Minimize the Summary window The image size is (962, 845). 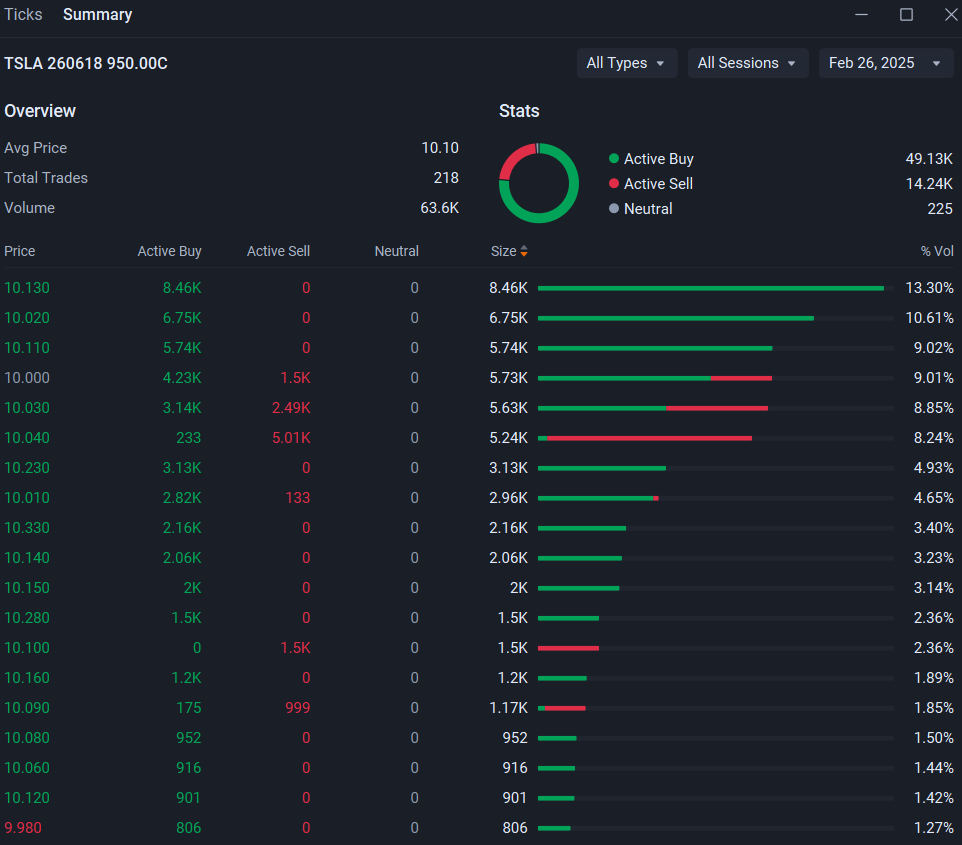tap(861, 14)
